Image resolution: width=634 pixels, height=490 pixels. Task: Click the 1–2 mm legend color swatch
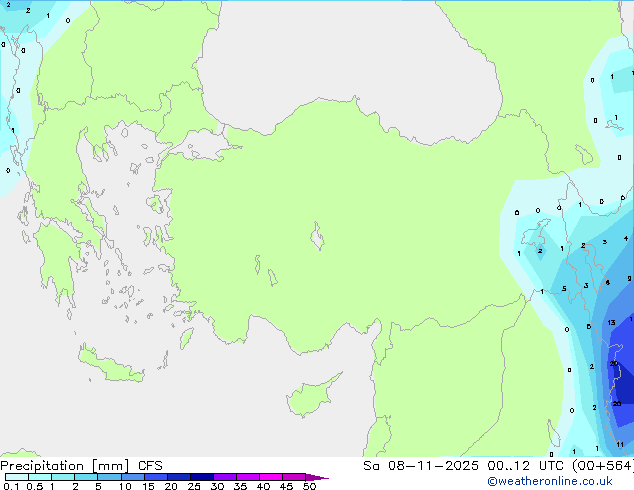click(x=63, y=477)
